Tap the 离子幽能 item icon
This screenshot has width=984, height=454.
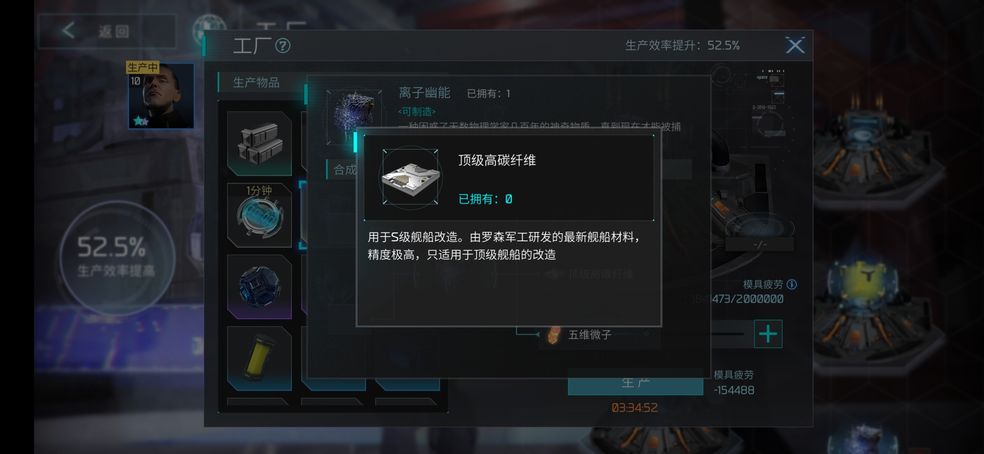point(354,117)
